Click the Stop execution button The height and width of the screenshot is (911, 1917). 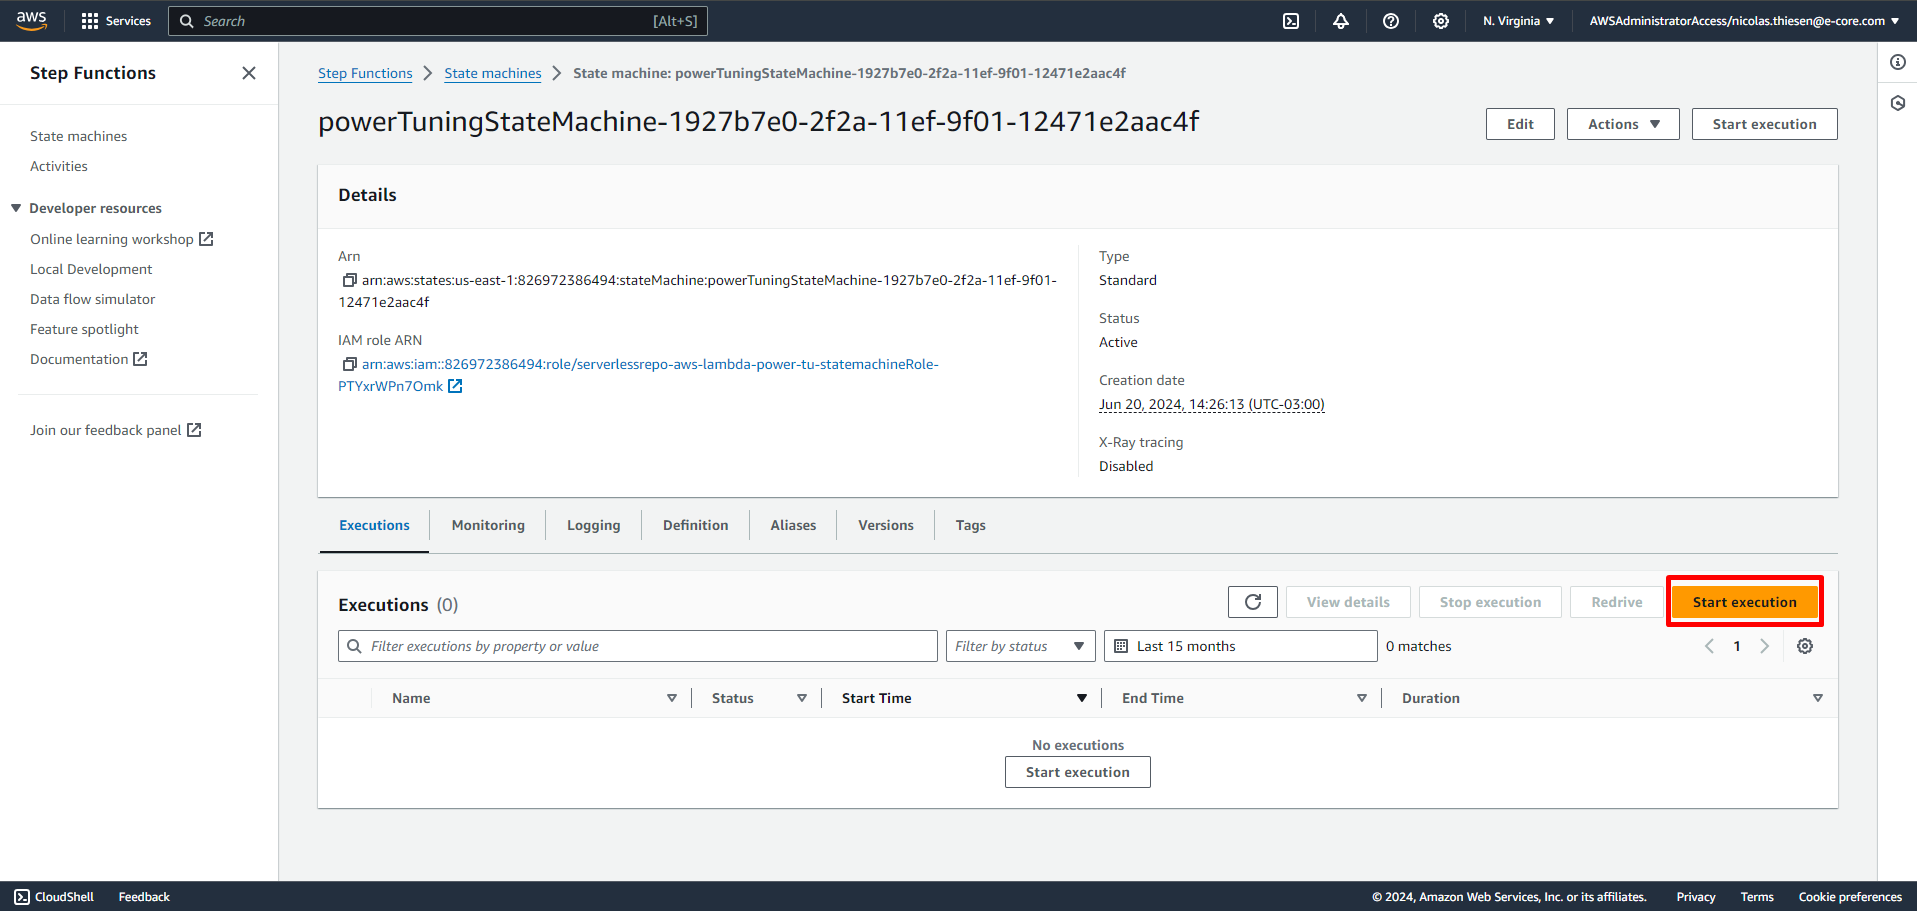click(1490, 602)
